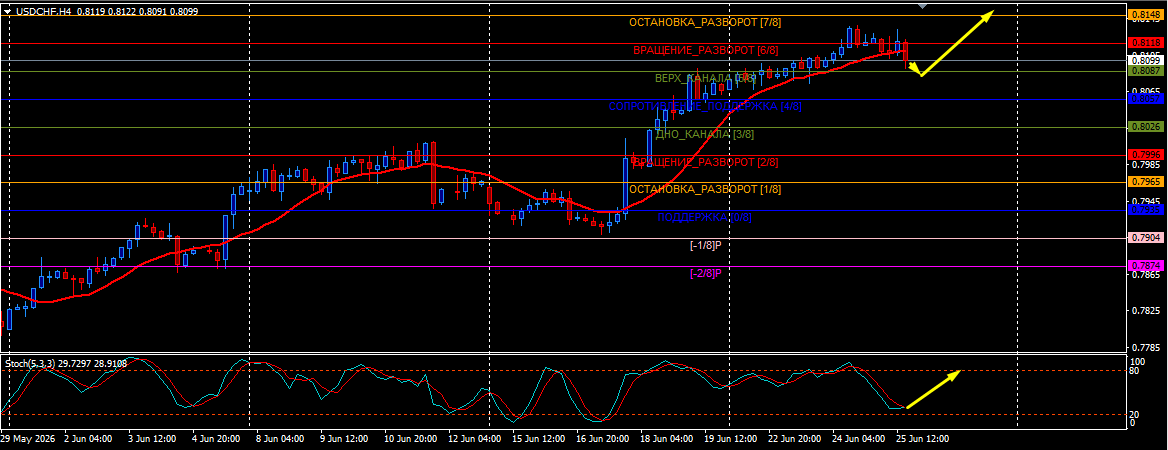1168x450 pixels.
Task: Click the green 0.8087 price tag
Action: point(1146,71)
